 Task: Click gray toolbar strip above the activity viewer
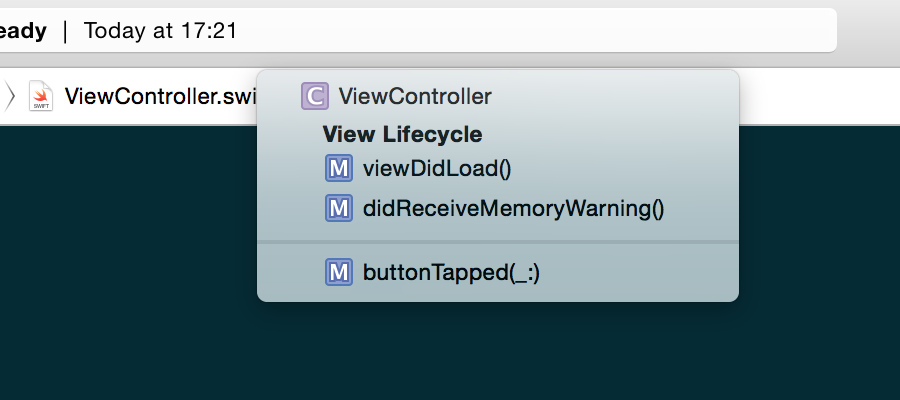[x=450, y=3]
